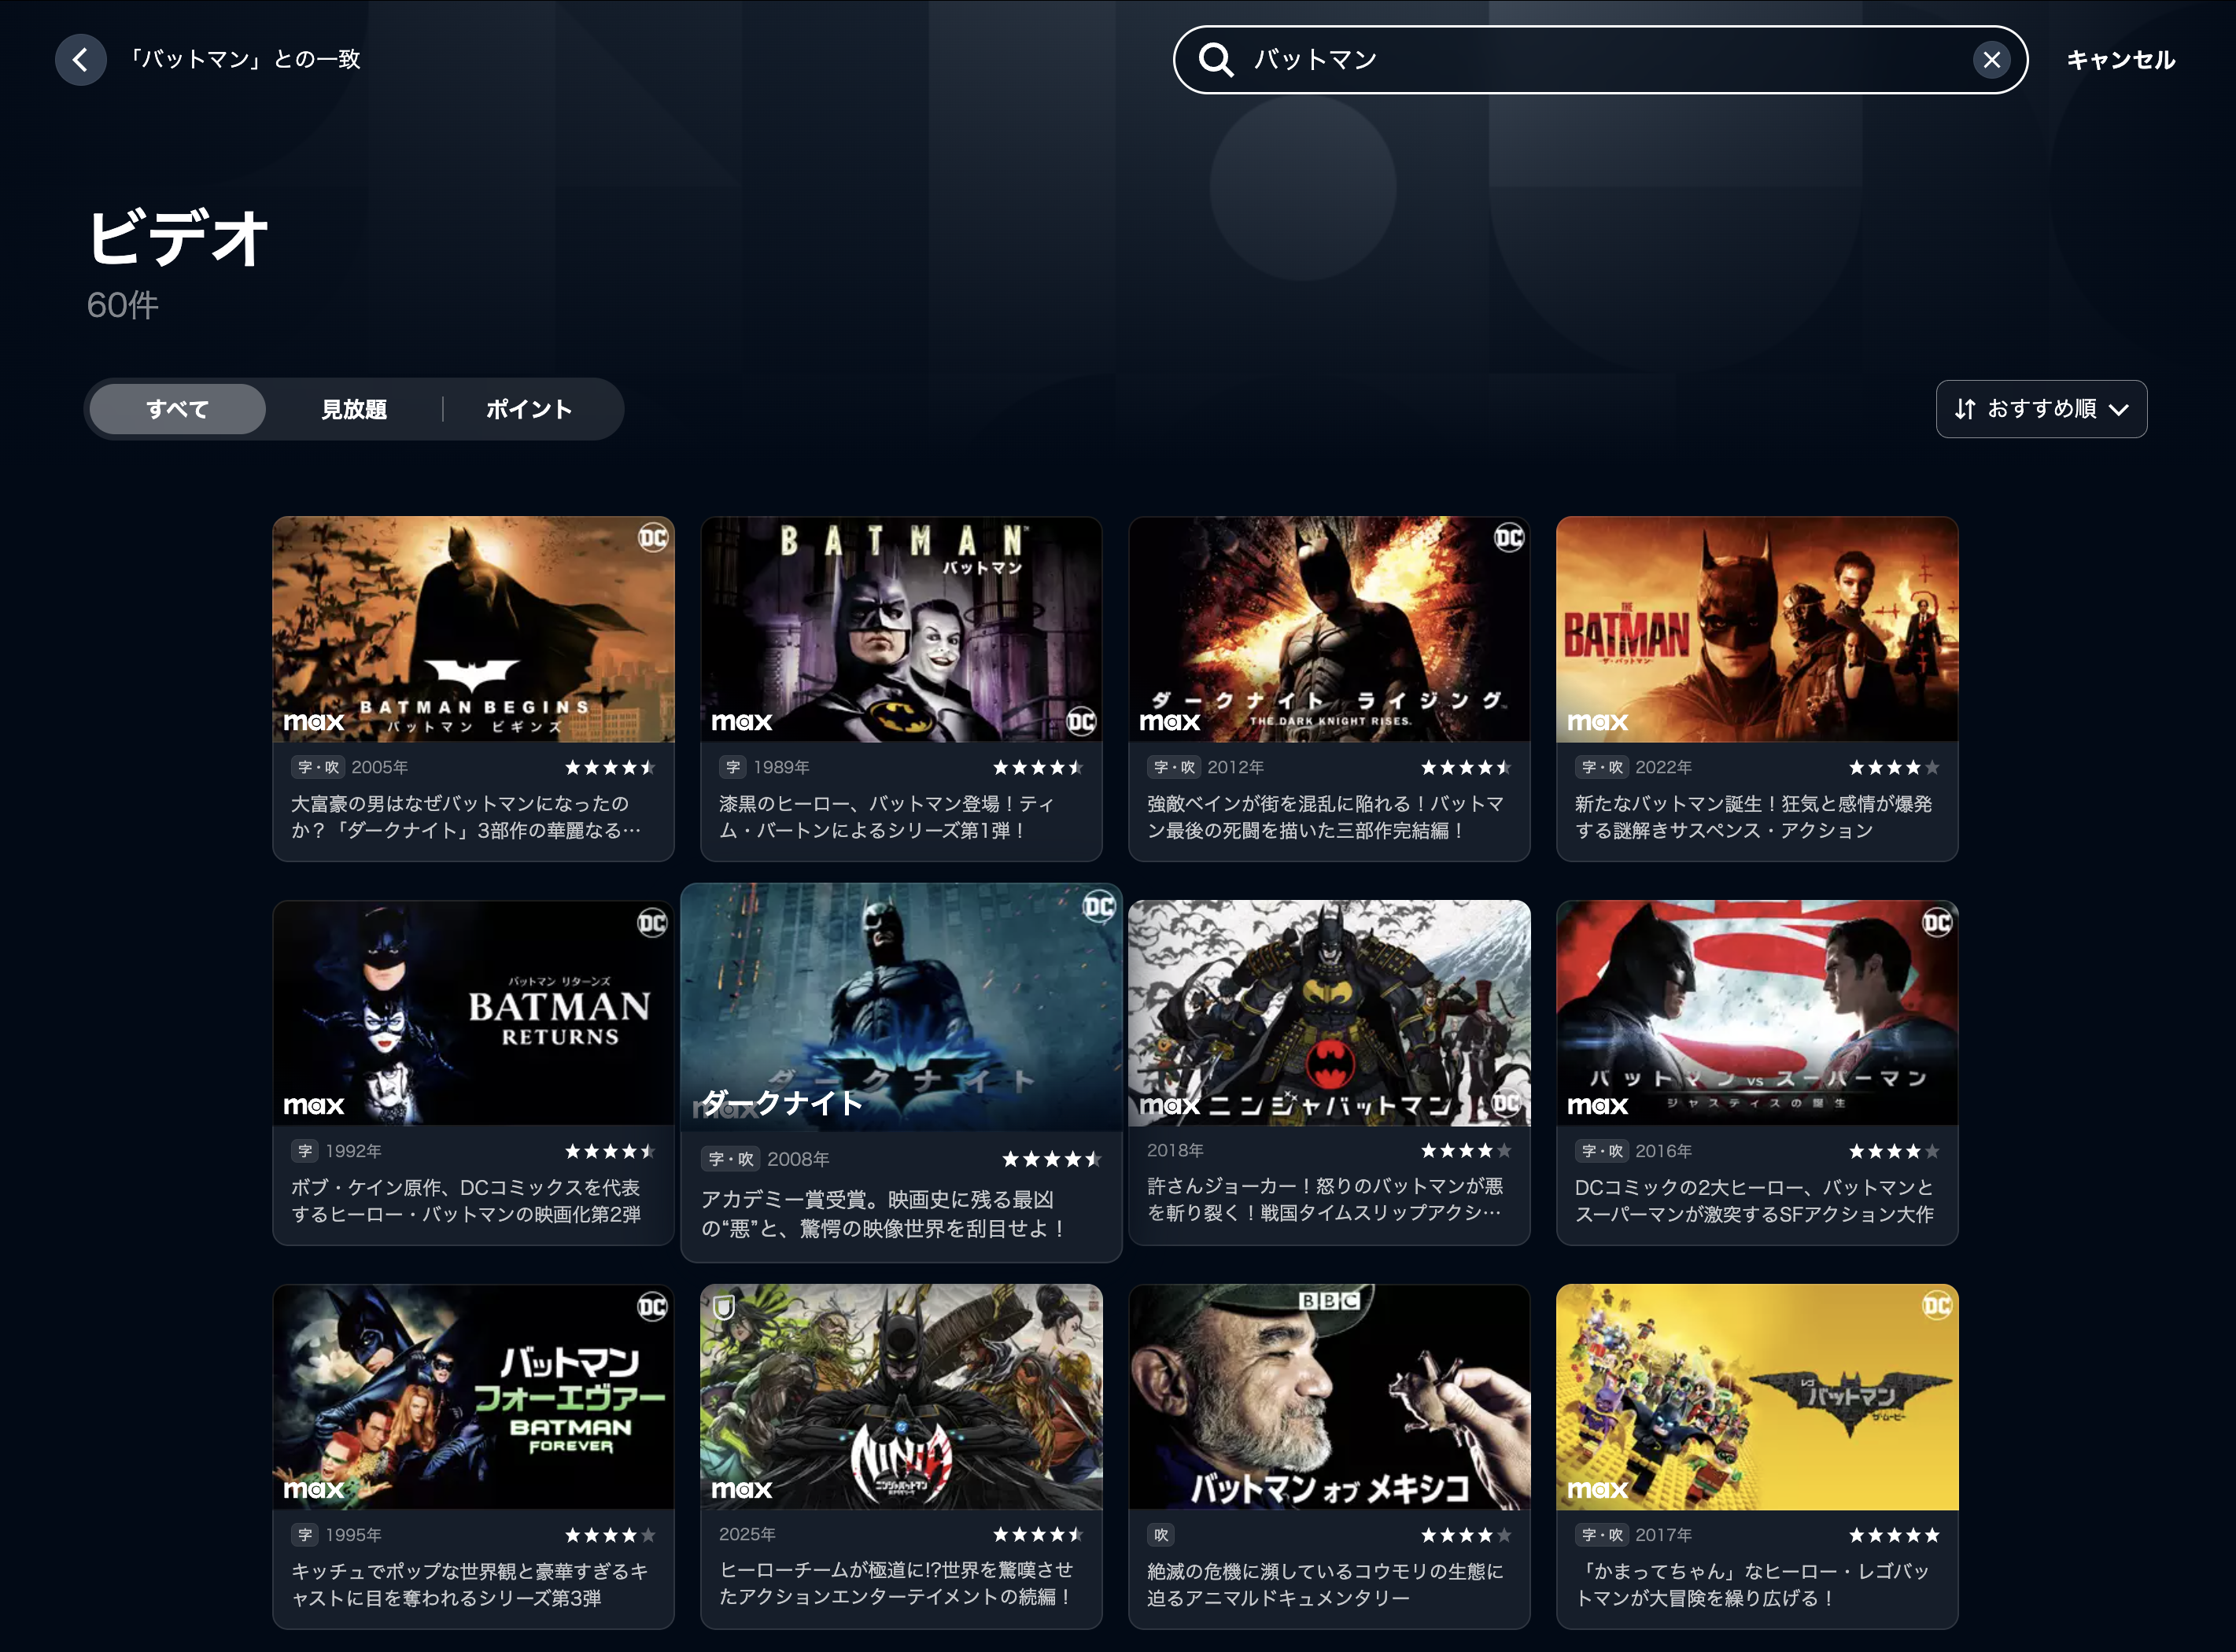Open the 2025 Ninja Batman sequel thumbnail
The height and width of the screenshot is (1652, 2236).
coord(901,1396)
